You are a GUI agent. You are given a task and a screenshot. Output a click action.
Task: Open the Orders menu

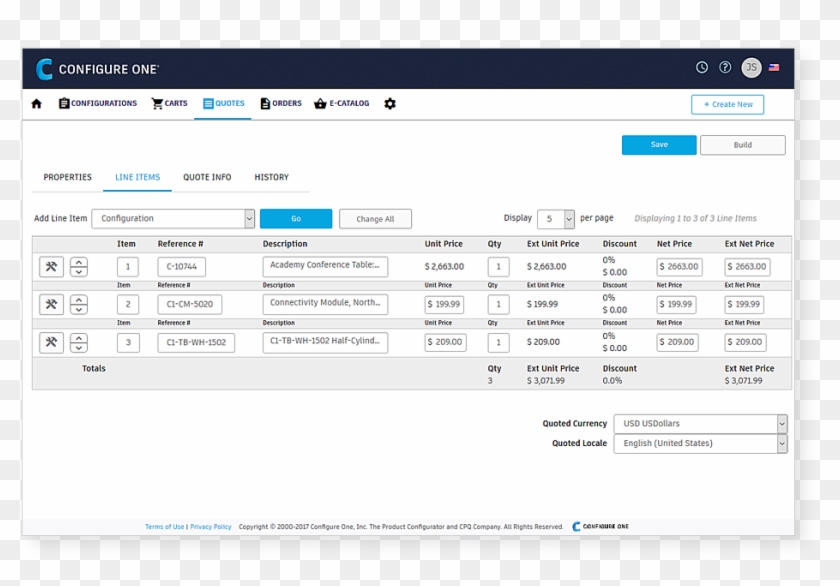pos(281,104)
